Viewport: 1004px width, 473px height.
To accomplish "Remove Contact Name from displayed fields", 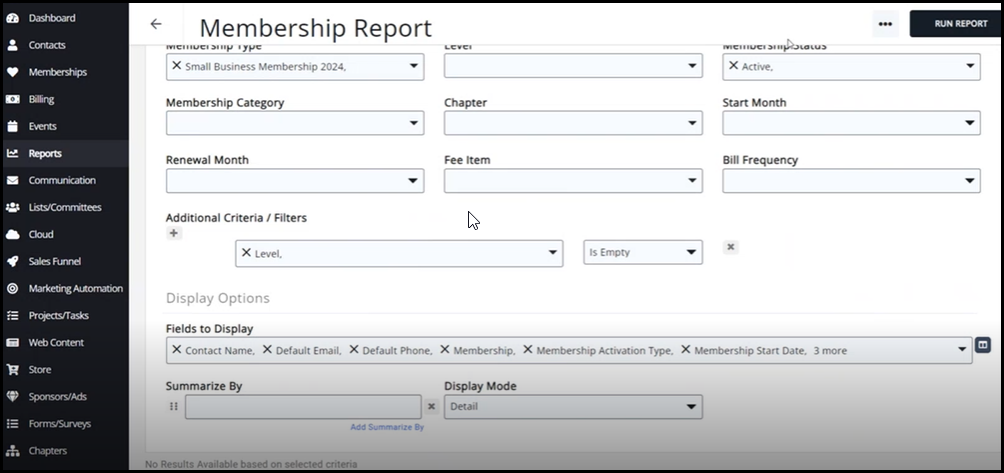I will (177, 350).
